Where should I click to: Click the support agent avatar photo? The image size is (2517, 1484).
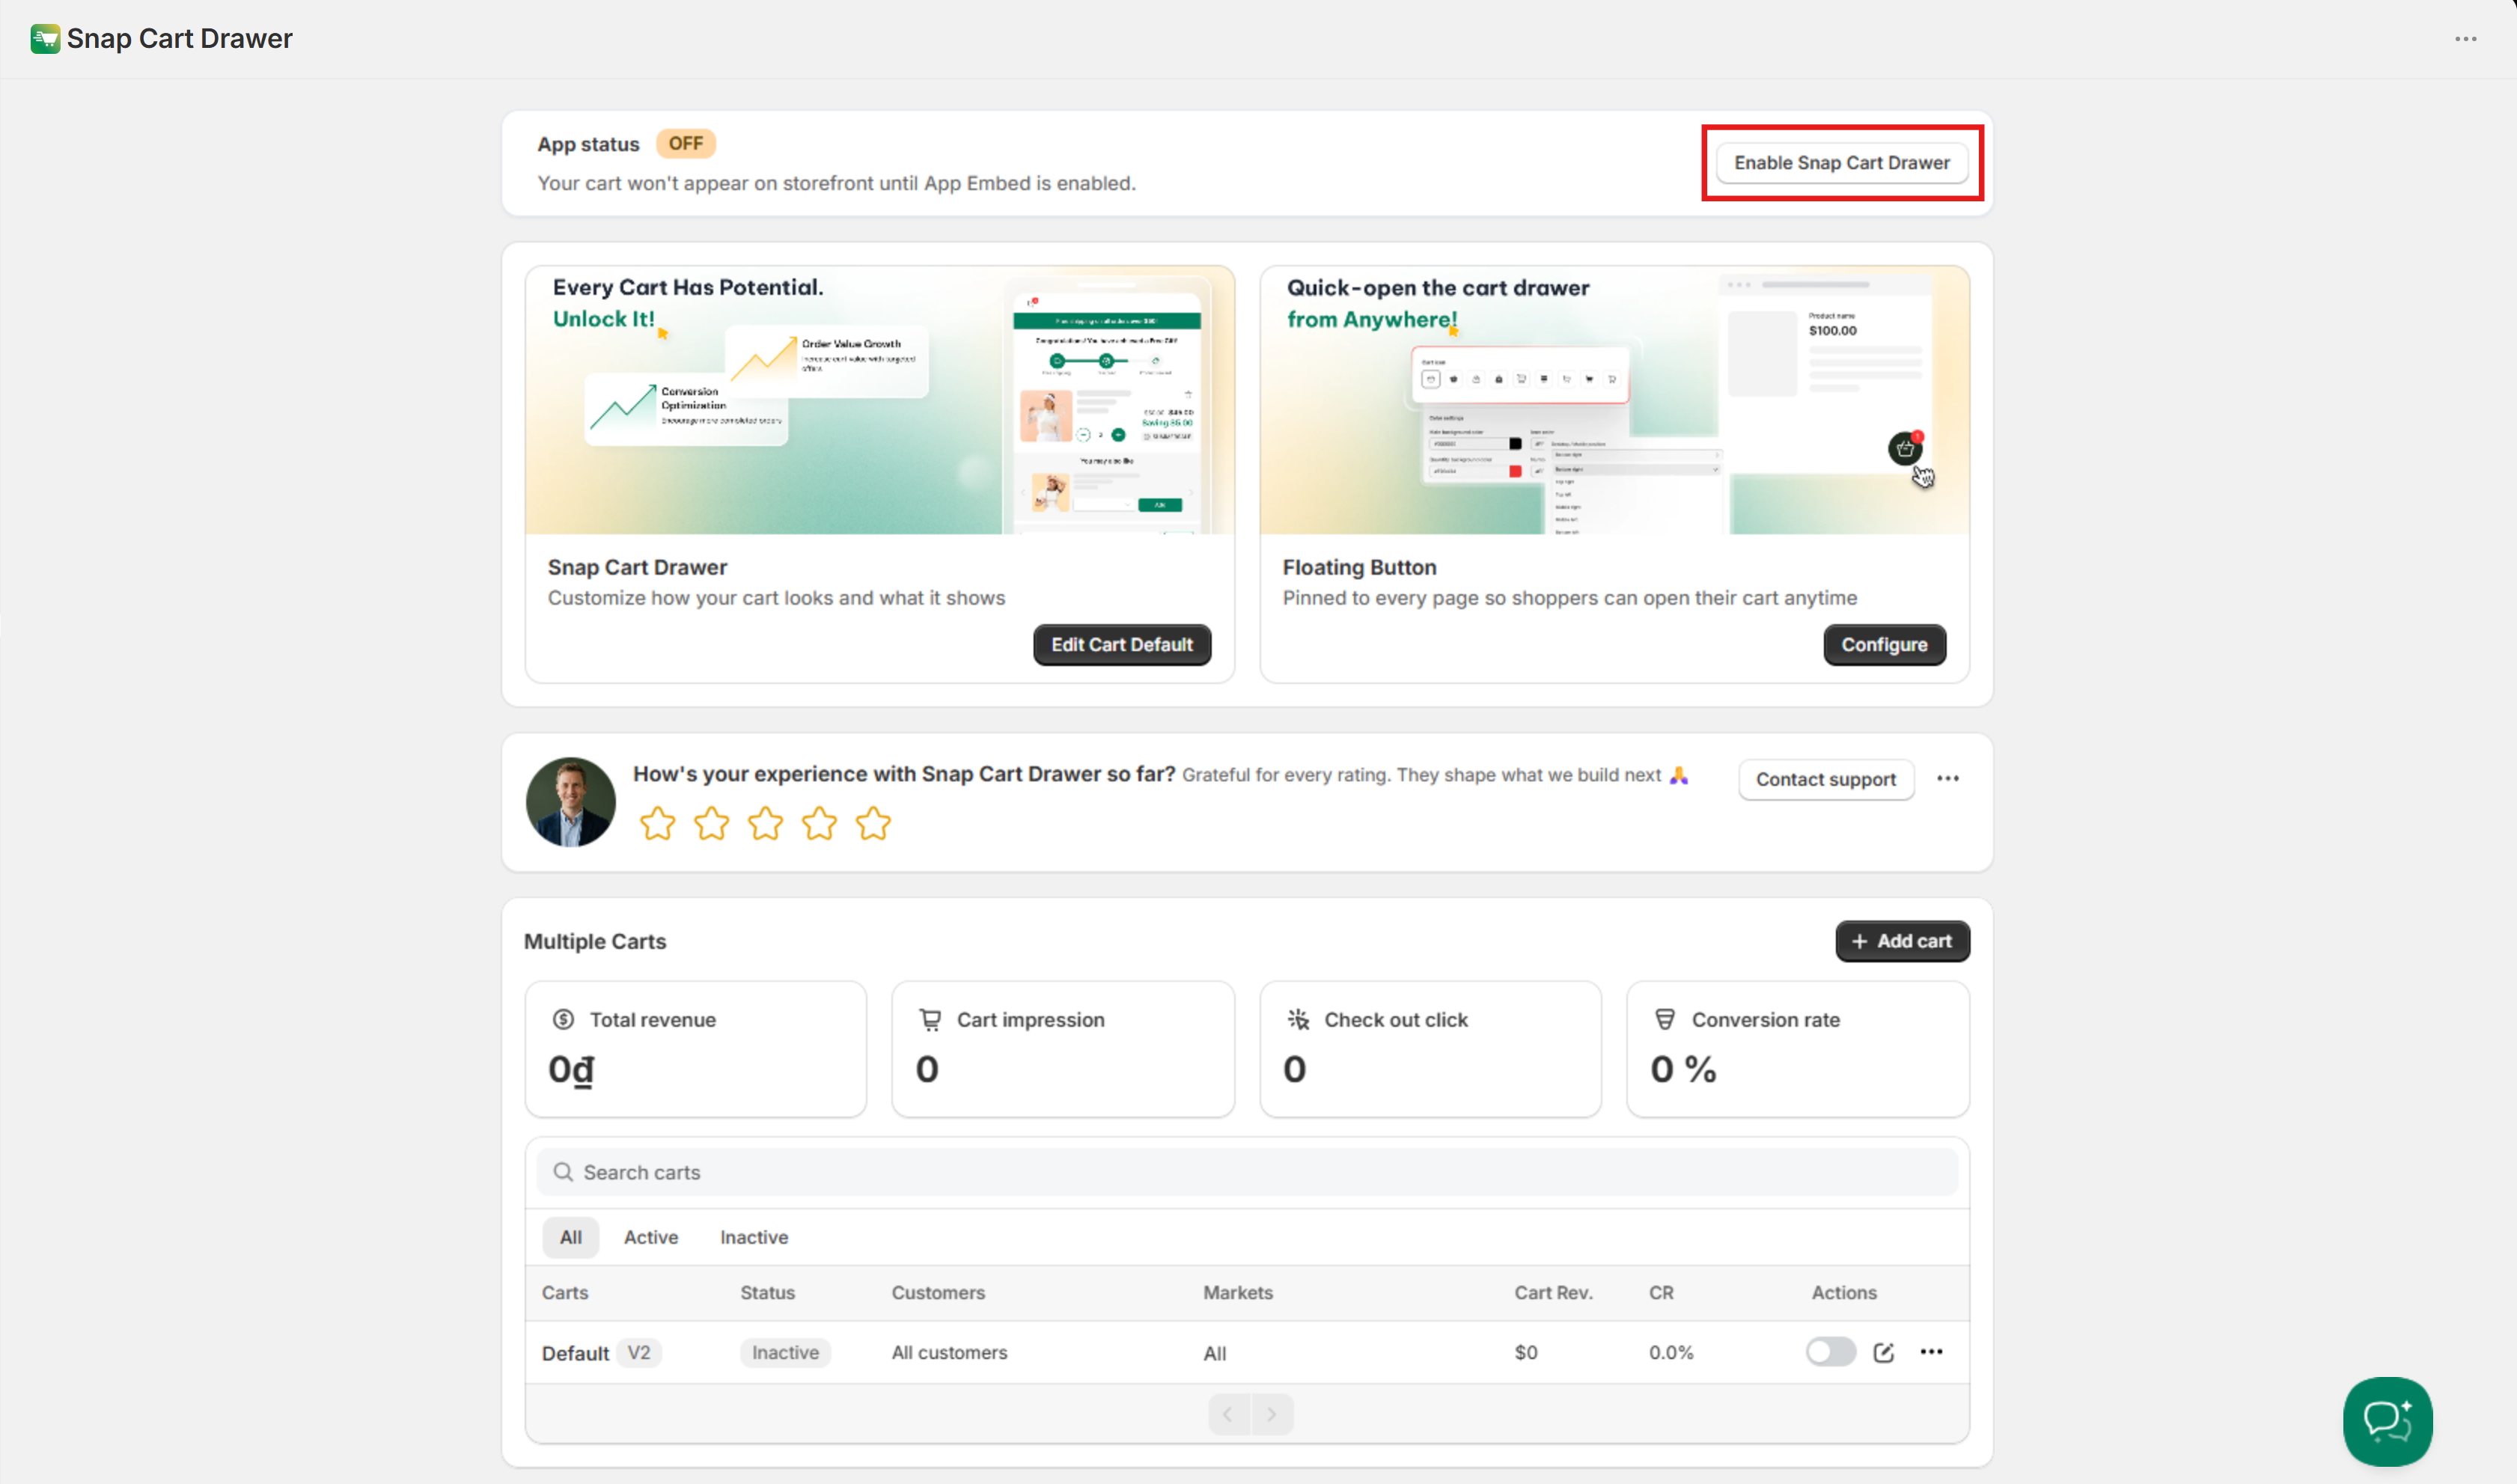coord(571,802)
